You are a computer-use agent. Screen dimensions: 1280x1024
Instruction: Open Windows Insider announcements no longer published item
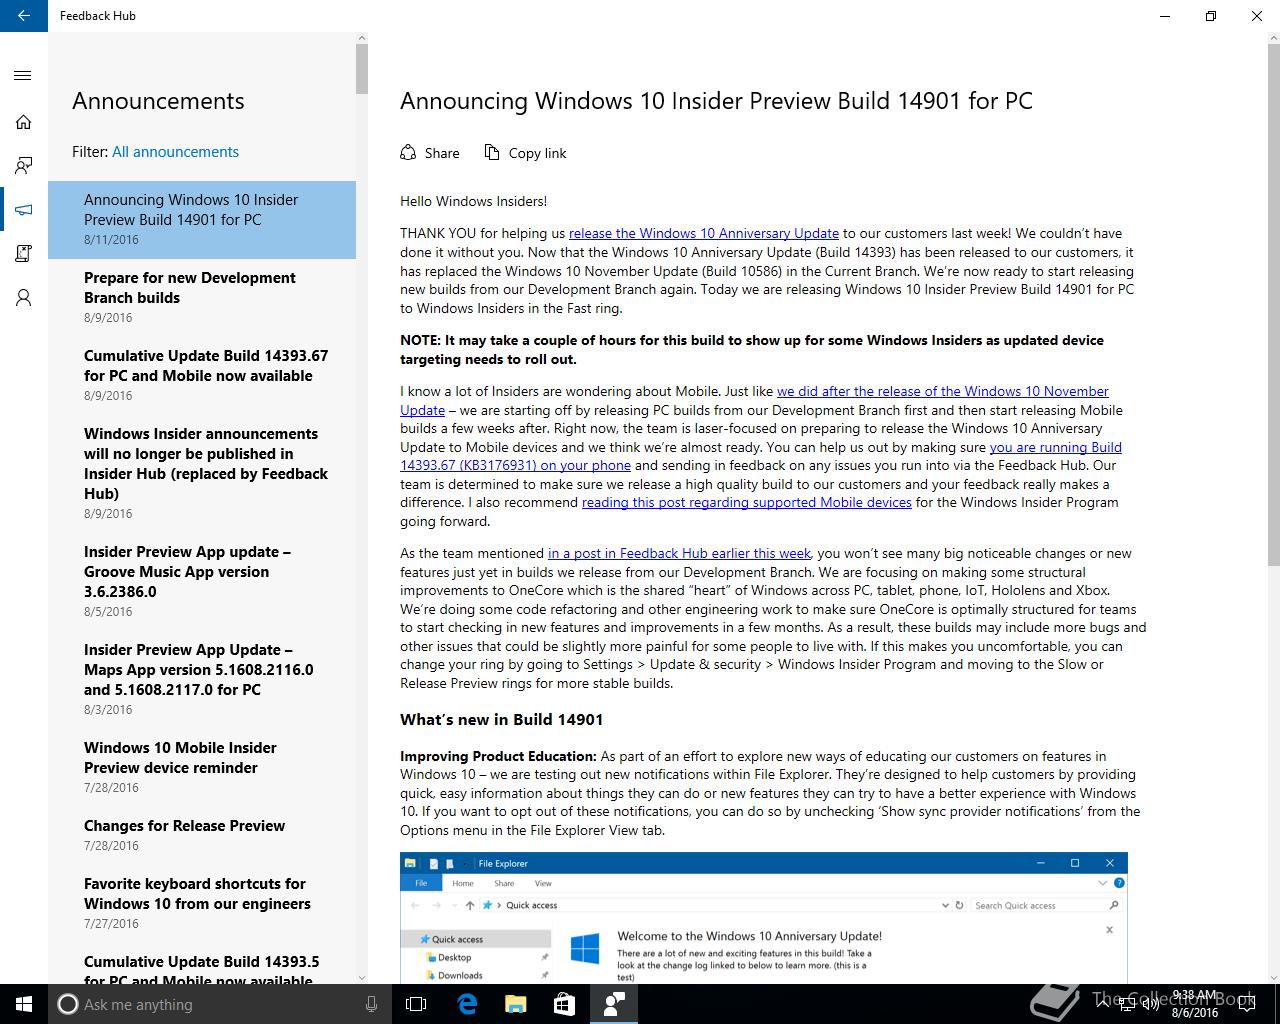point(202,474)
